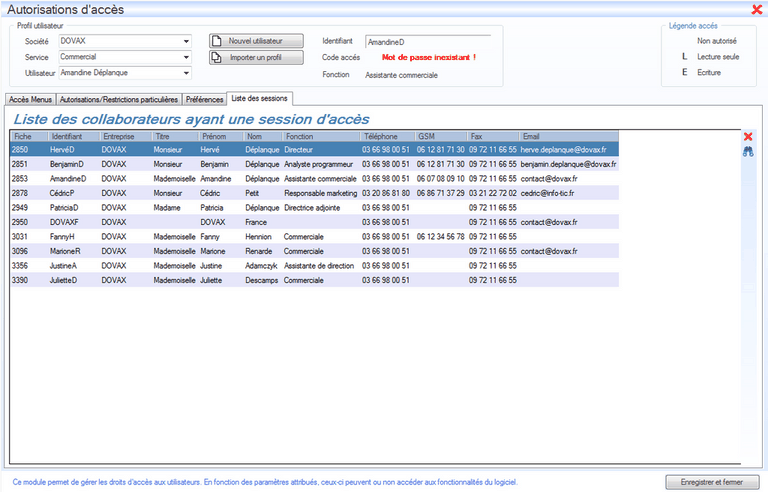Click the GSM column header
The image size is (768, 492).
[x=441, y=136]
